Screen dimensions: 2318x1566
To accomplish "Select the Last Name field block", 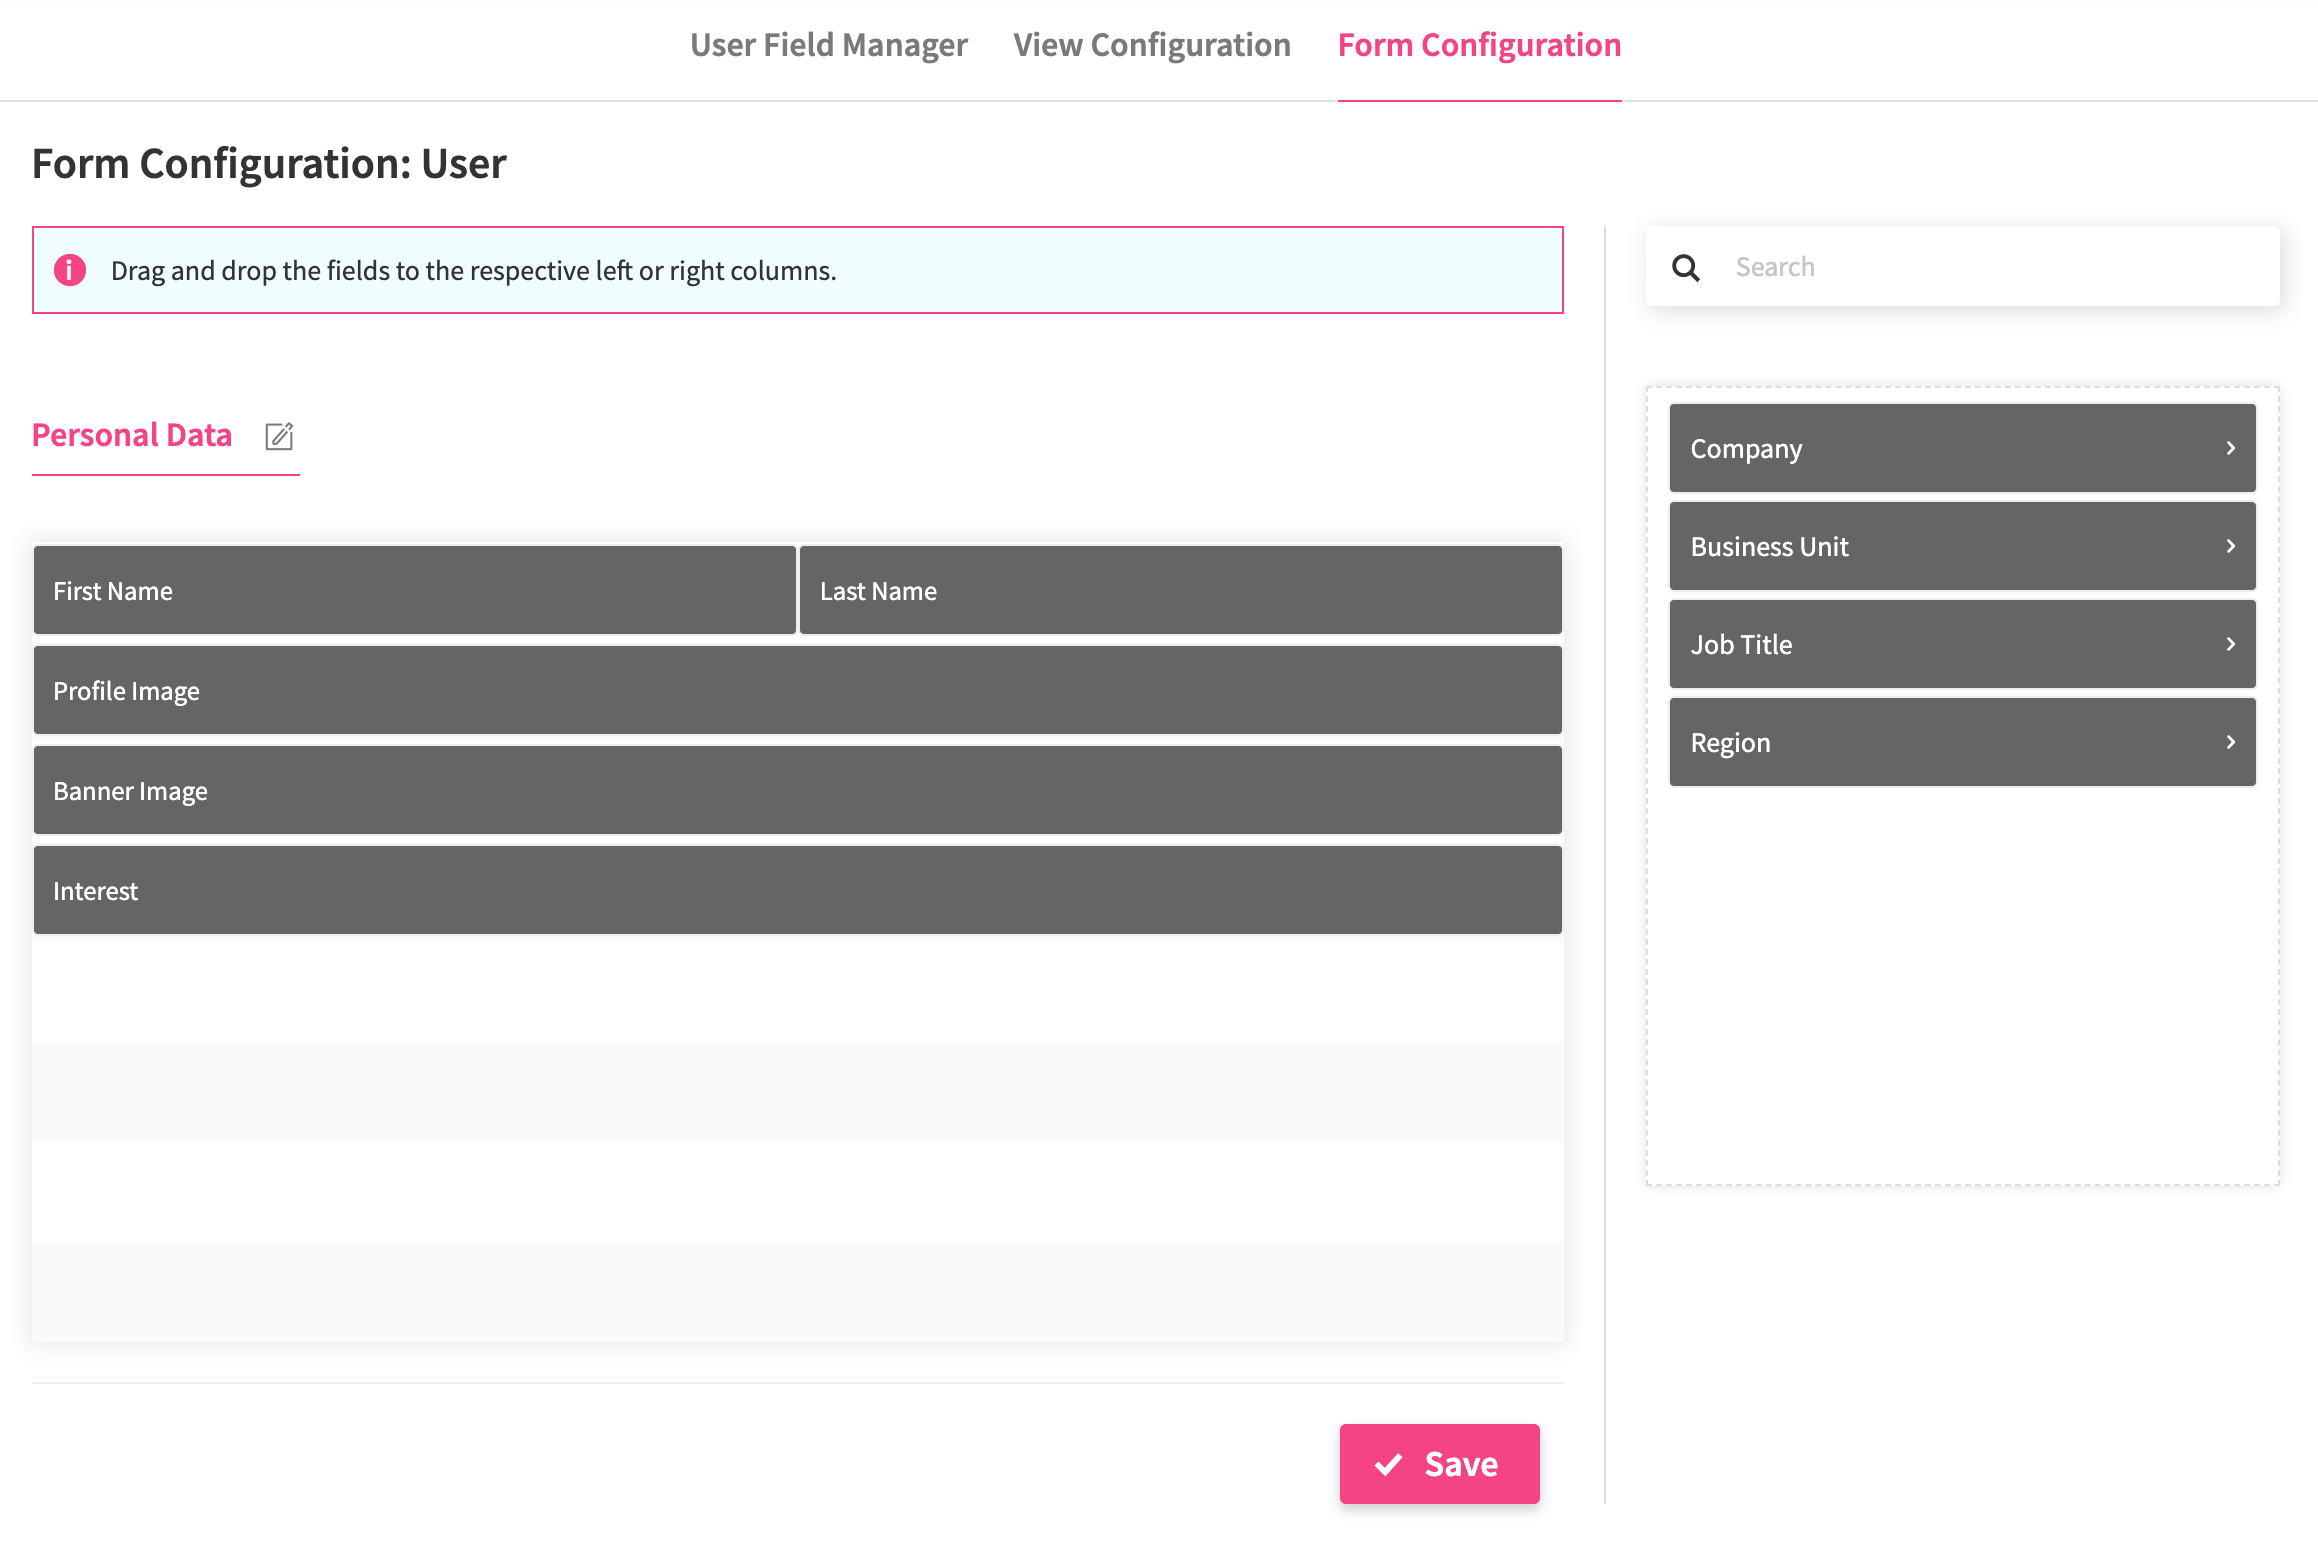I will tap(1181, 590).
